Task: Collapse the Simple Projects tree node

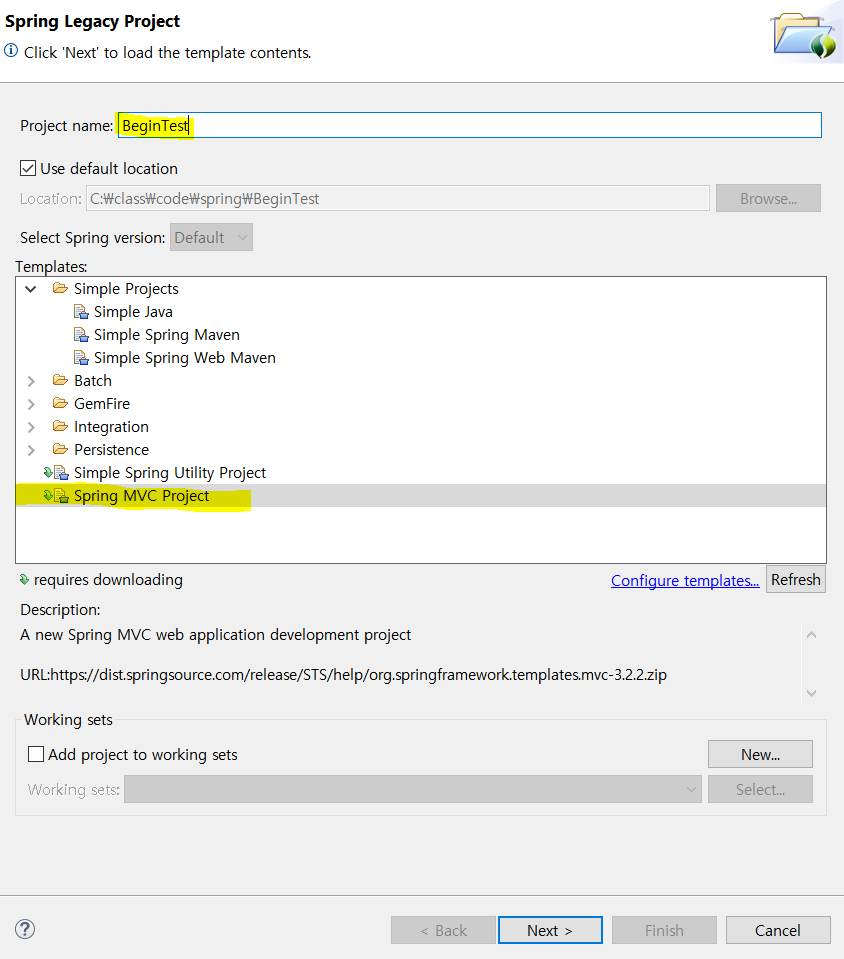Action: click(31, 289)
